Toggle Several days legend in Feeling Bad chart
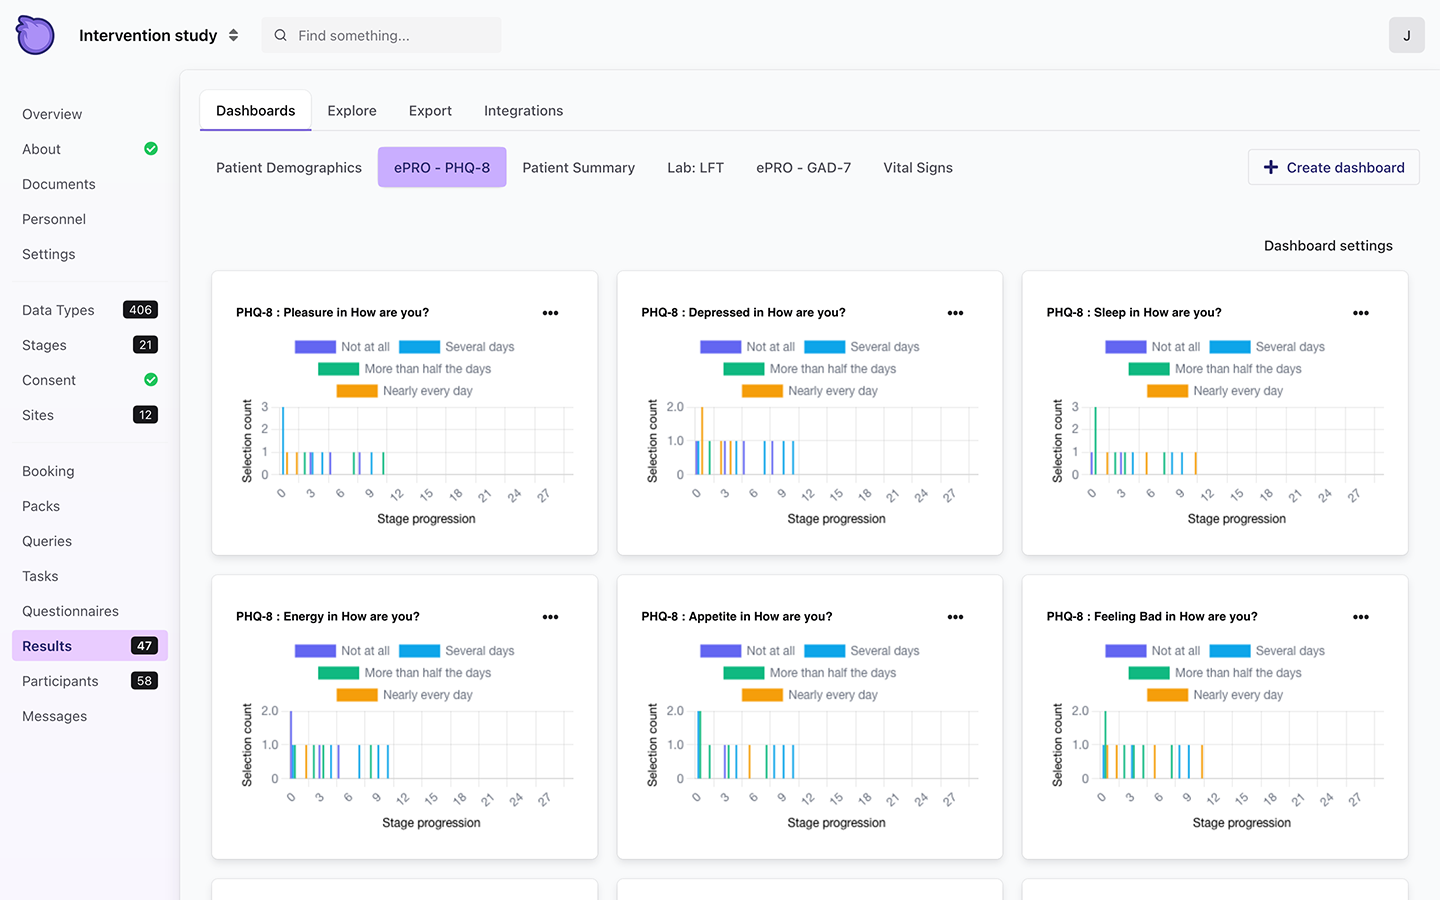1440x900 pixels. point(1267,651)
